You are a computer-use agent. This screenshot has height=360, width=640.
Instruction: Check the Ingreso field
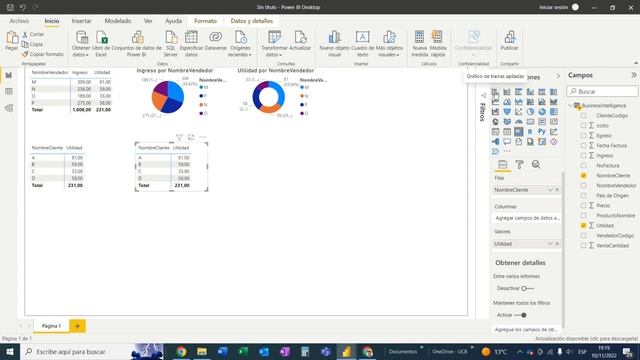[583, 156]
